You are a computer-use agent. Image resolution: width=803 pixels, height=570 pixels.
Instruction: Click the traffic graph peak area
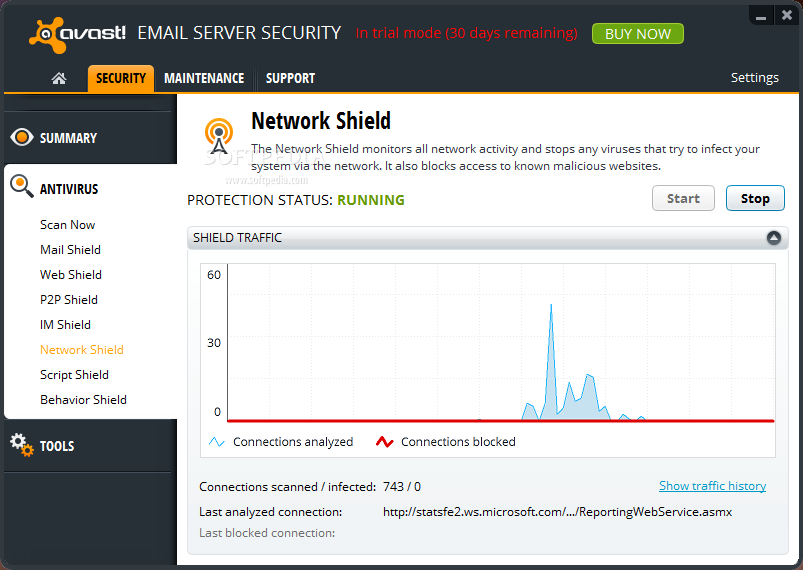point(551,358)
